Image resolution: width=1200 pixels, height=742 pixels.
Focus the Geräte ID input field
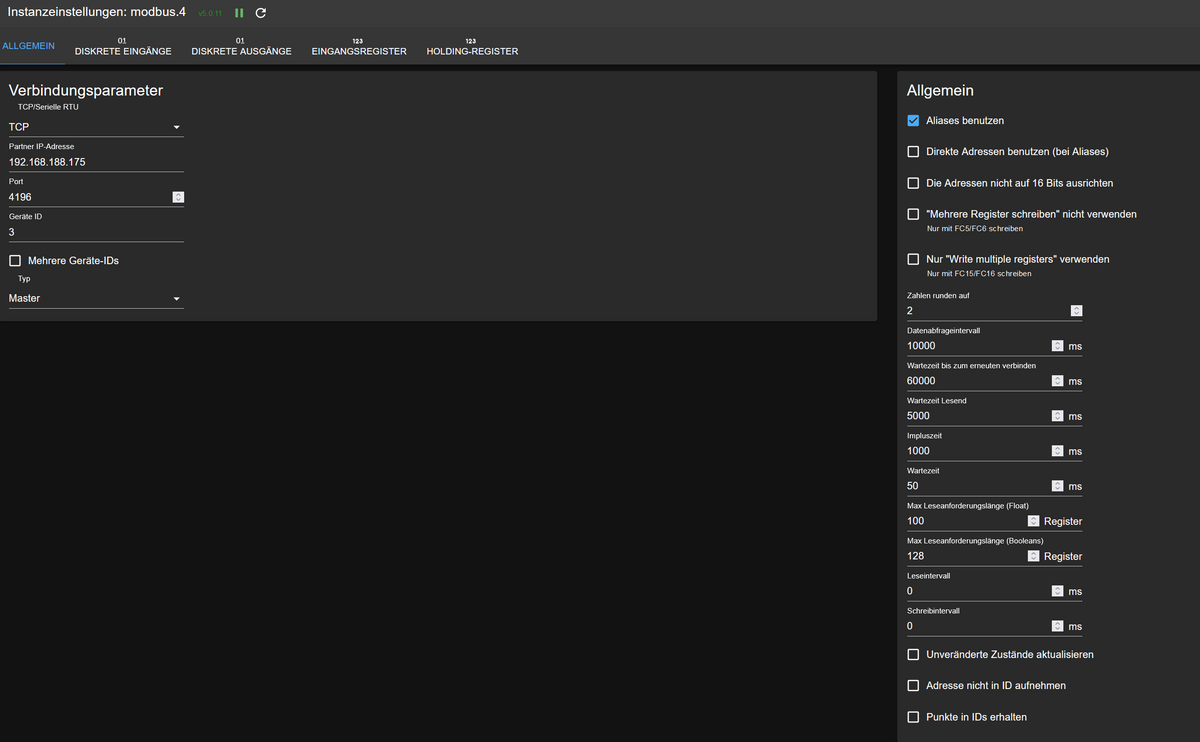(x=95, y=232)
